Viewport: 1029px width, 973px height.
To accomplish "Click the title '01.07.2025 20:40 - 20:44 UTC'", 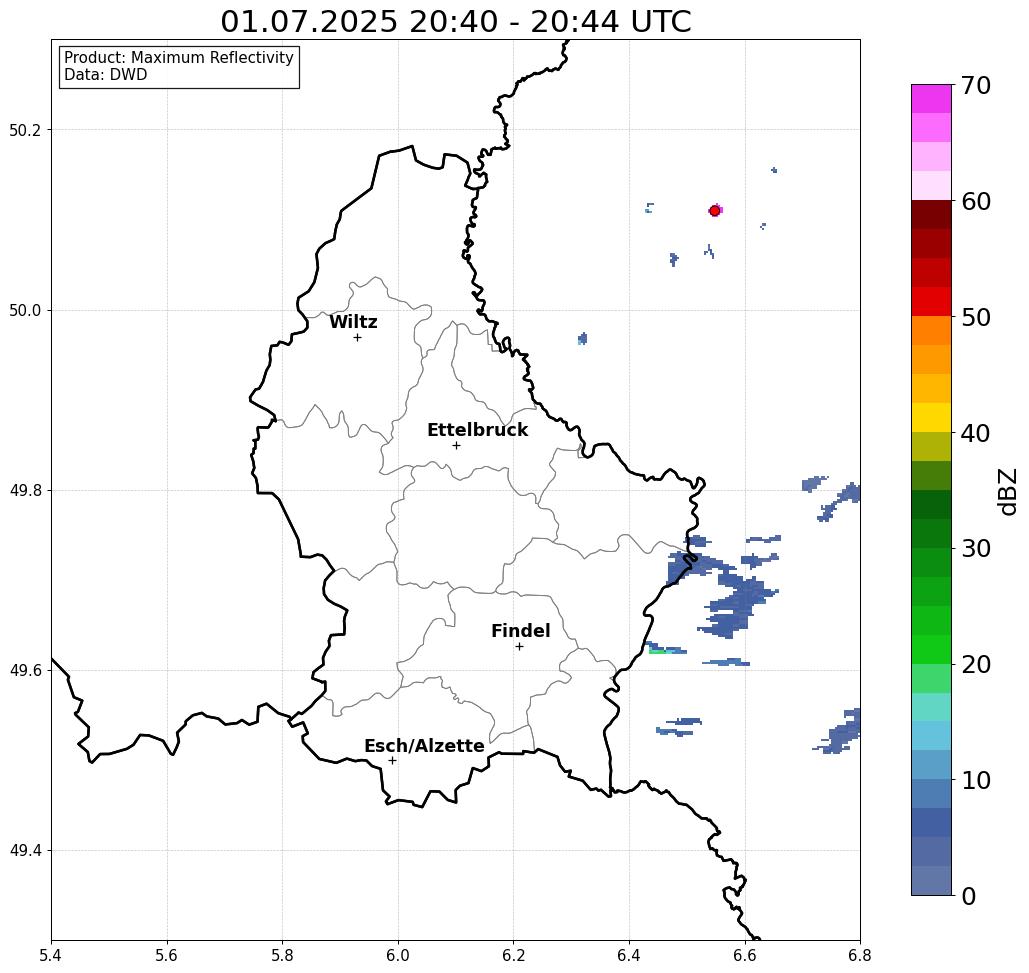I will tap(455, 21).
